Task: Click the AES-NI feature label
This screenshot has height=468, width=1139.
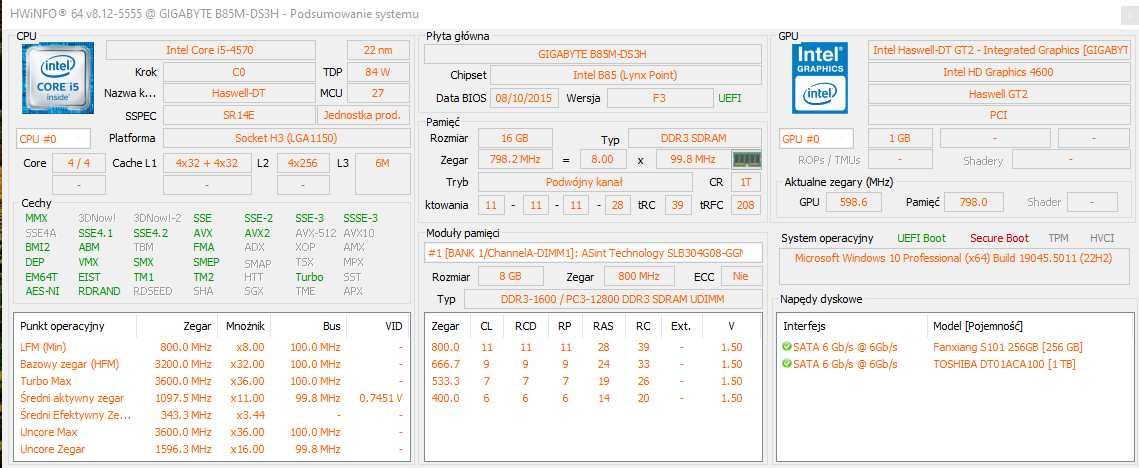Action: (x=42, y=291)
